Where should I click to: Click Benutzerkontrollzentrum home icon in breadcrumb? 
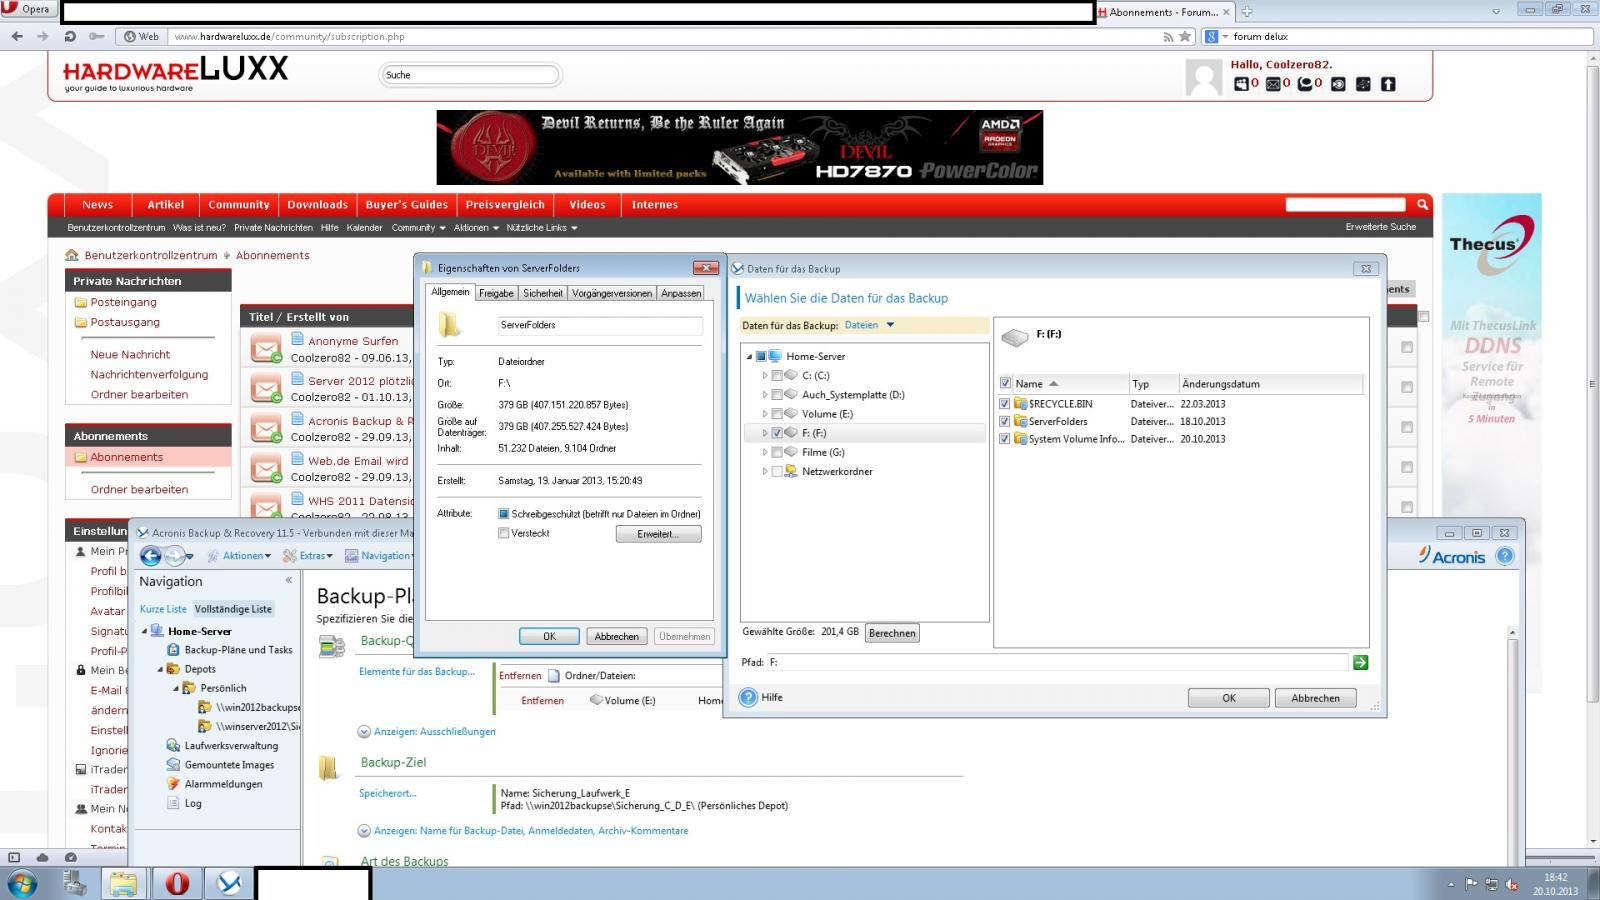72,255
